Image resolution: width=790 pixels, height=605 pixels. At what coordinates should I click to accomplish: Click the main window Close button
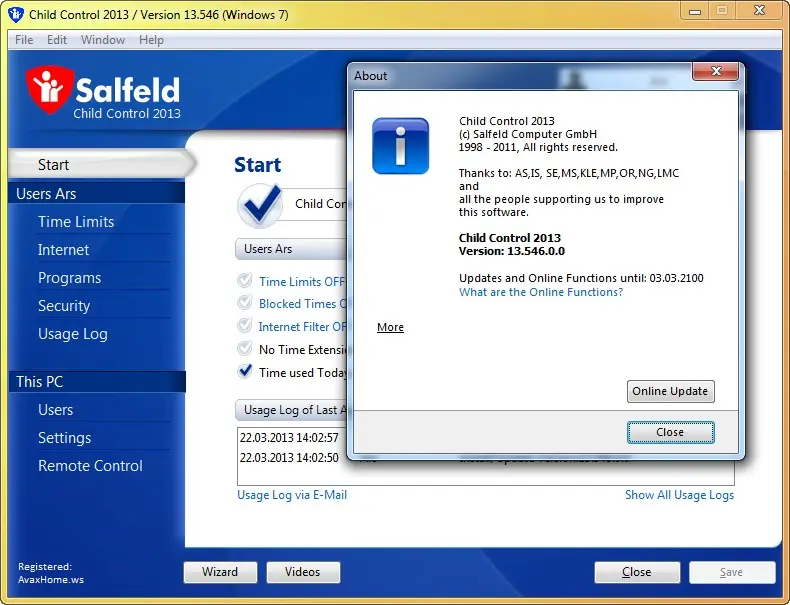pos(637,572)
